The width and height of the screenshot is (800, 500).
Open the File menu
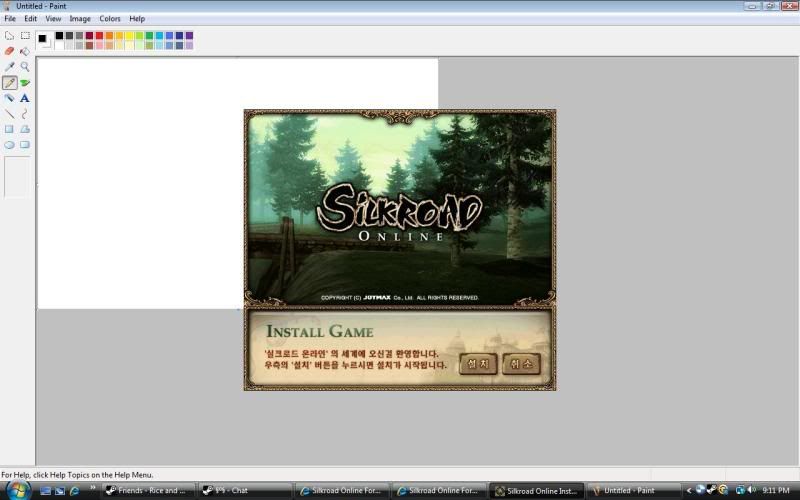point(10,19)
